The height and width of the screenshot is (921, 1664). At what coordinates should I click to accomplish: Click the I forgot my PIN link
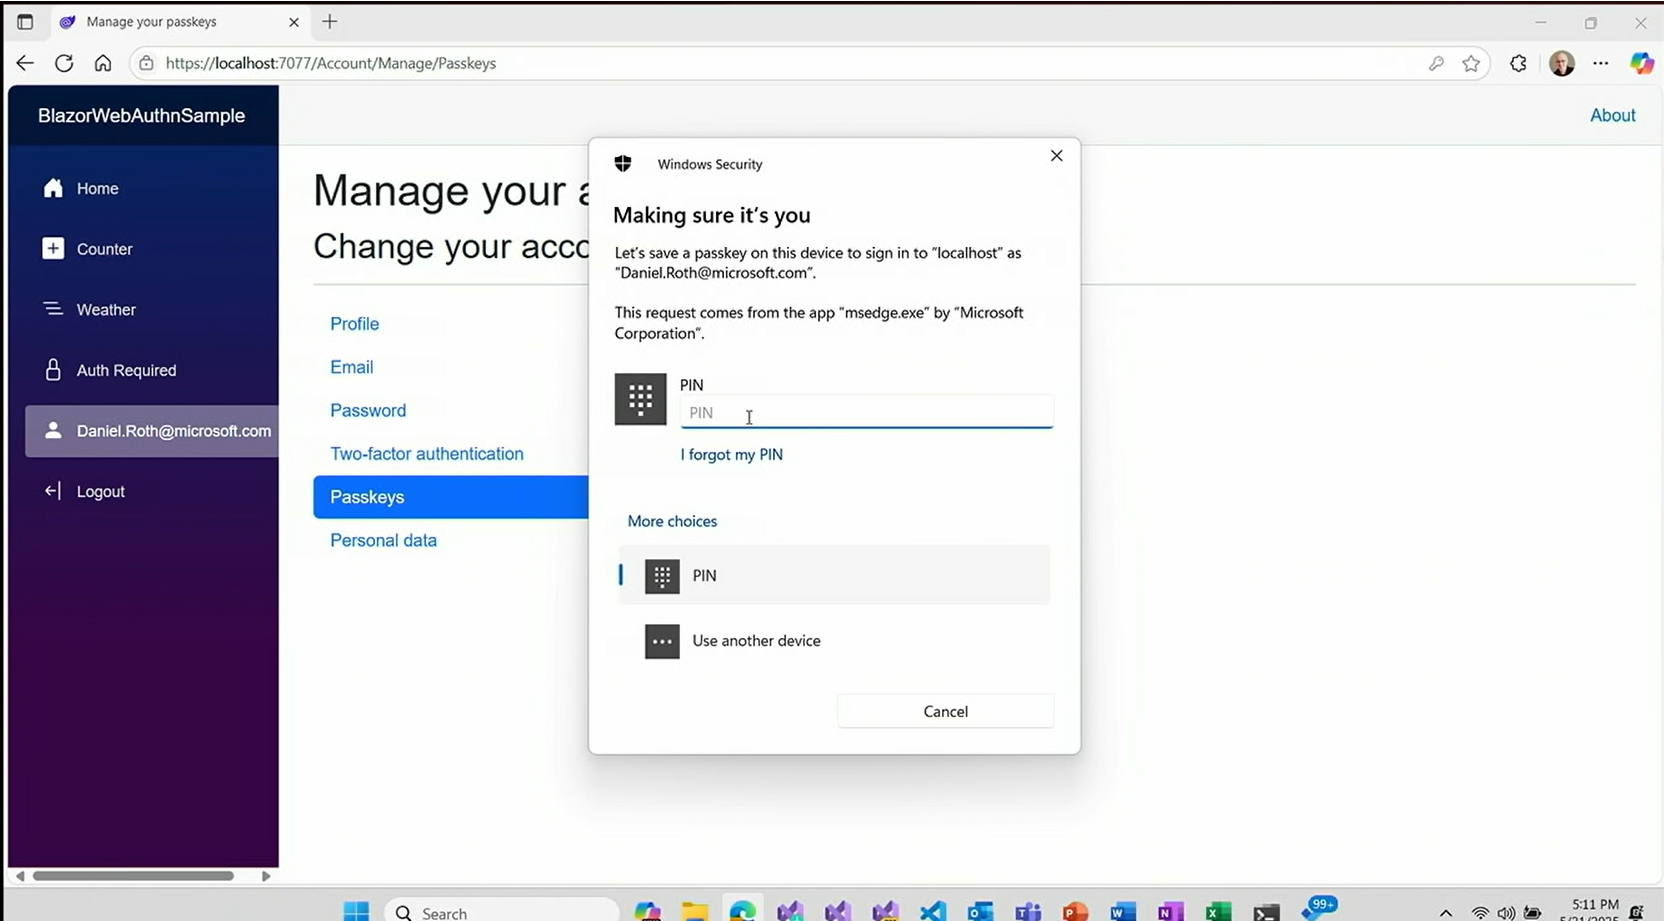731,454
